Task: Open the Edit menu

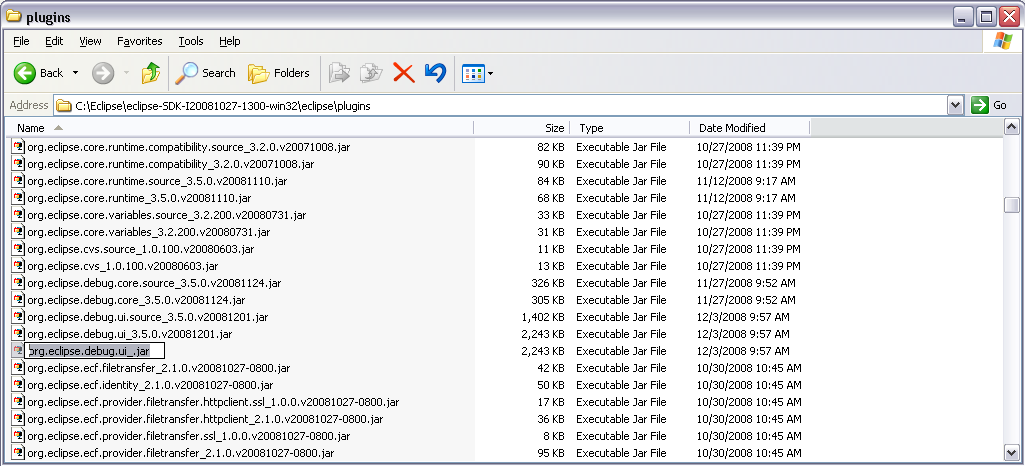Action: [x=54, y=41]
